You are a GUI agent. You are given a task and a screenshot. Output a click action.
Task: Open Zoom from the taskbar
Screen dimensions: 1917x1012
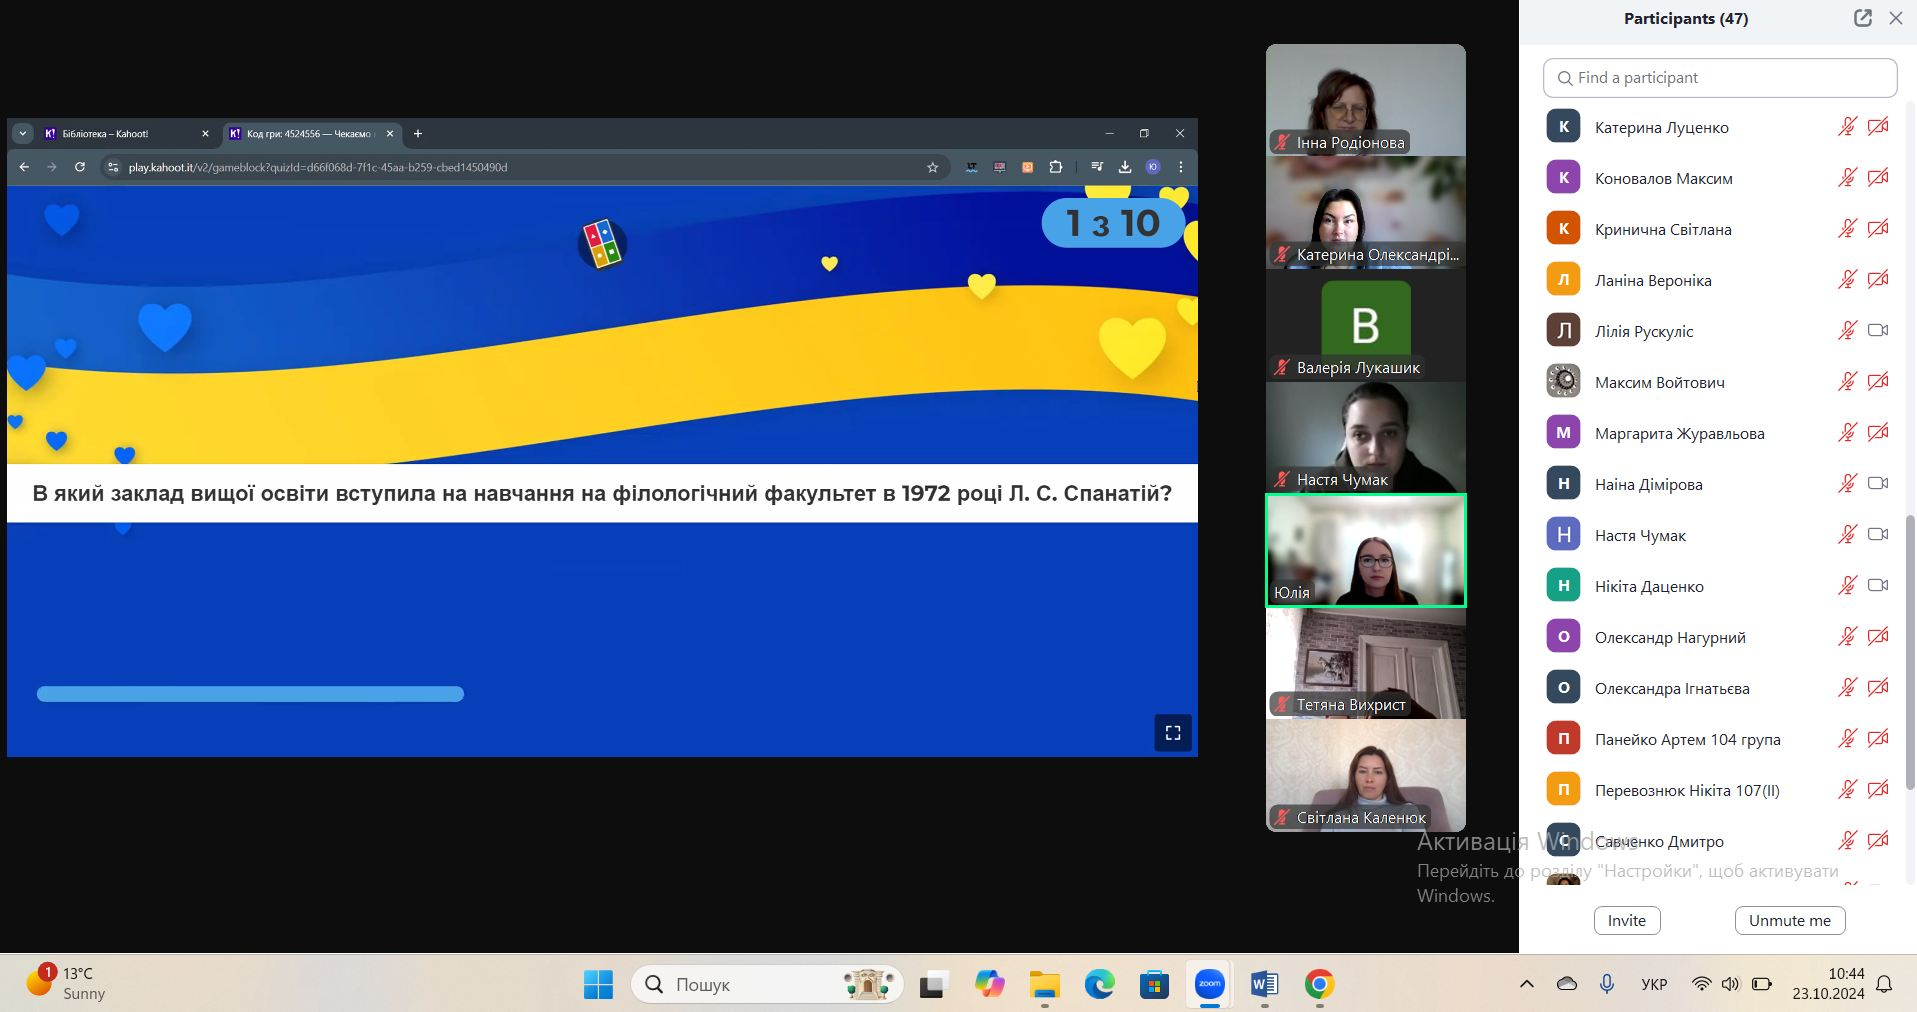[x=1209, y=985]
